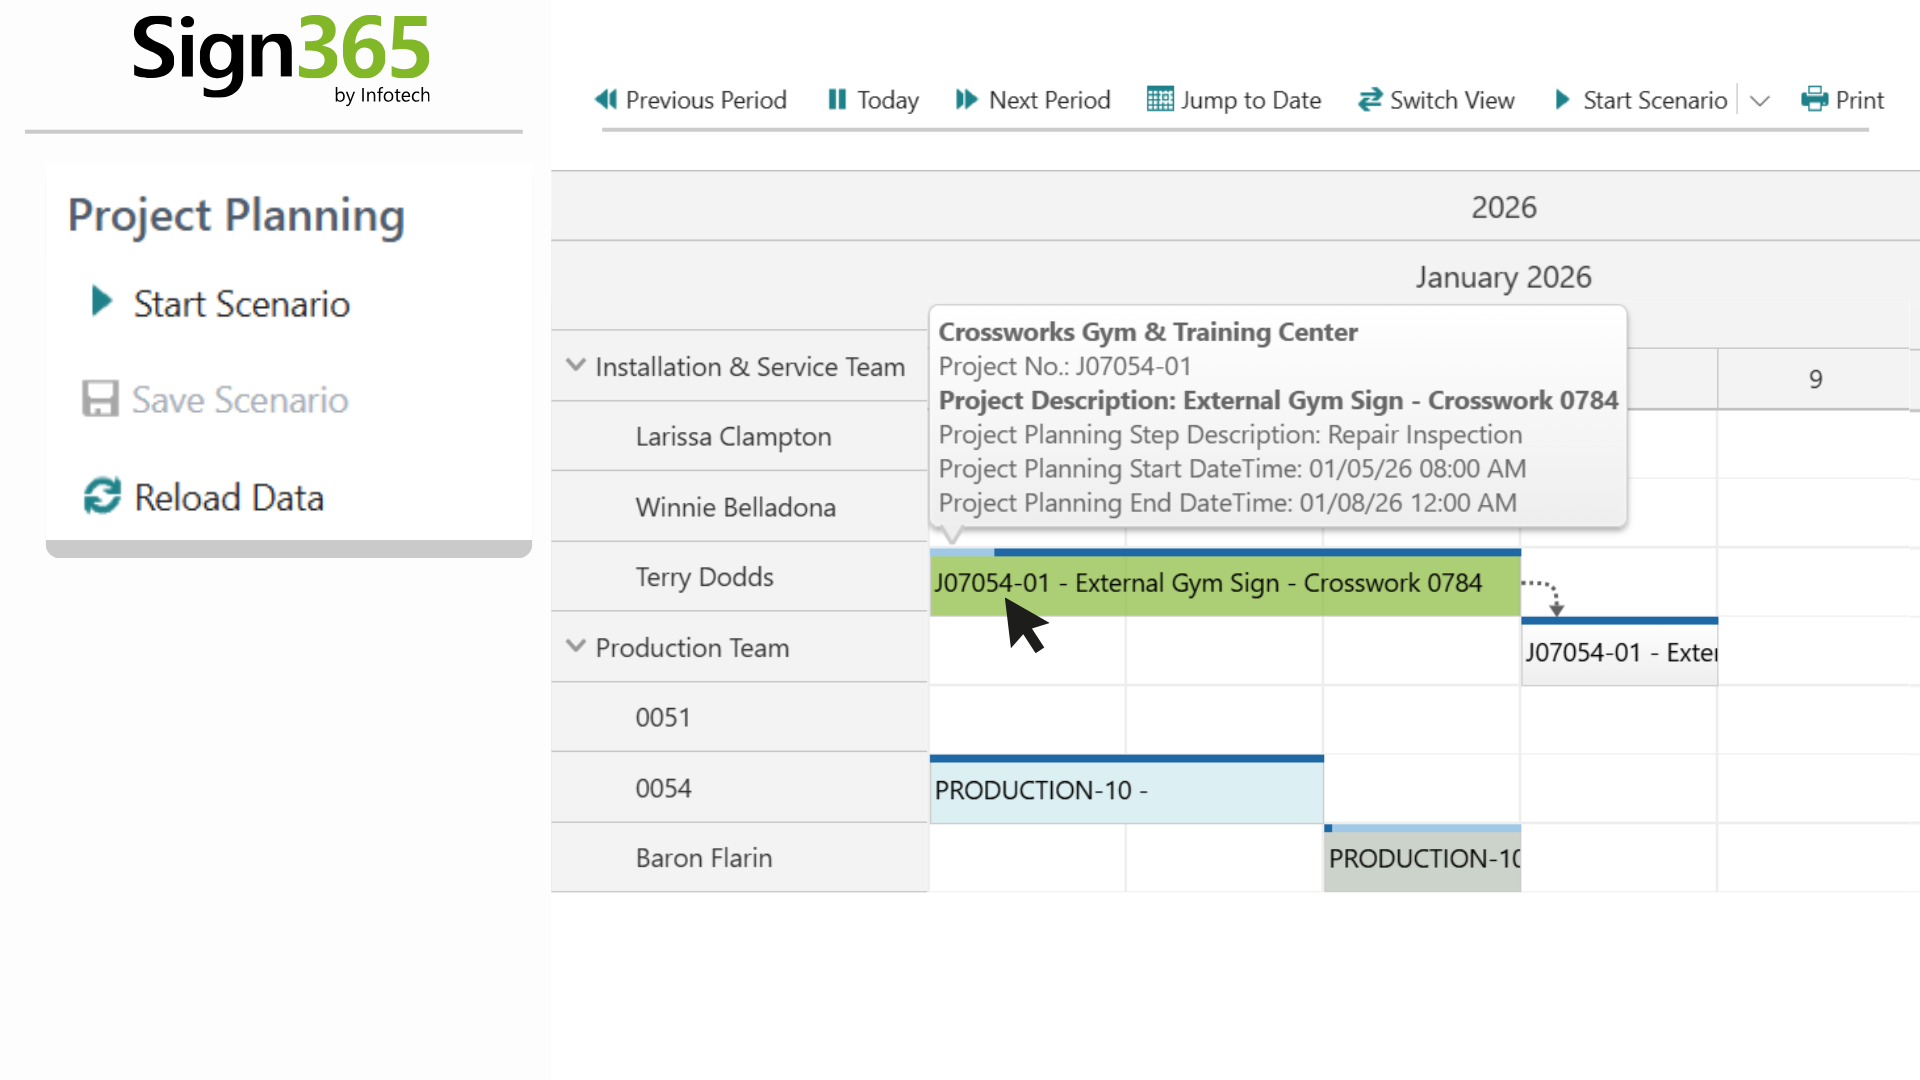
Task: Click the light blue PRODUCTION-10 bar in row 0054
Action: [x=1126, y=791]
